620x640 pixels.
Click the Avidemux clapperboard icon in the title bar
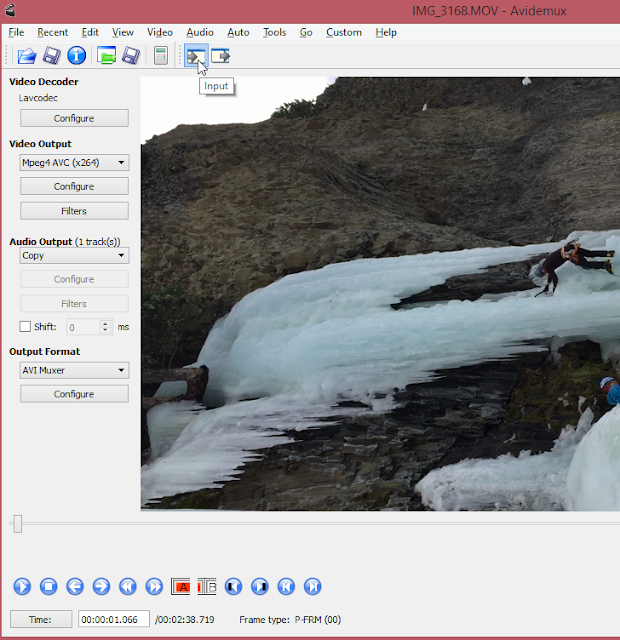[x=10, y=10]
